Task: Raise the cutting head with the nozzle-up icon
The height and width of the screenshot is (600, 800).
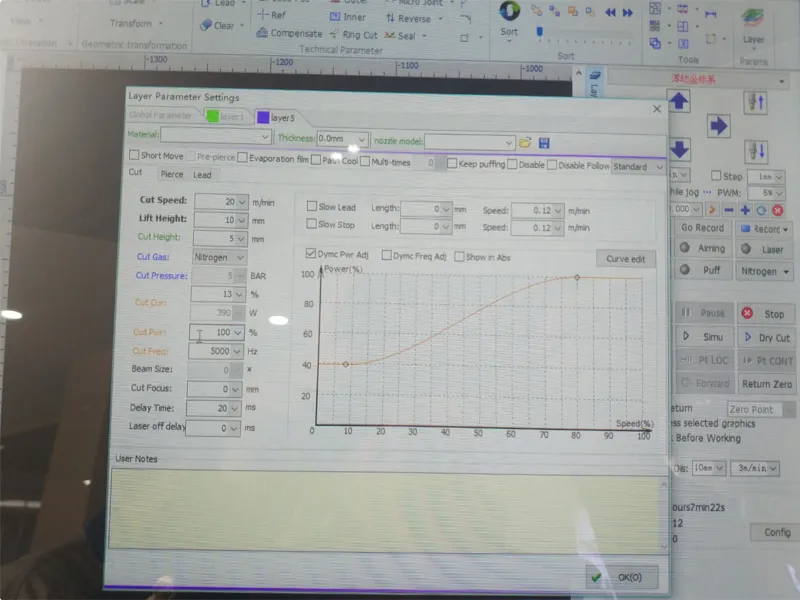Action: [x=756, y=103]
